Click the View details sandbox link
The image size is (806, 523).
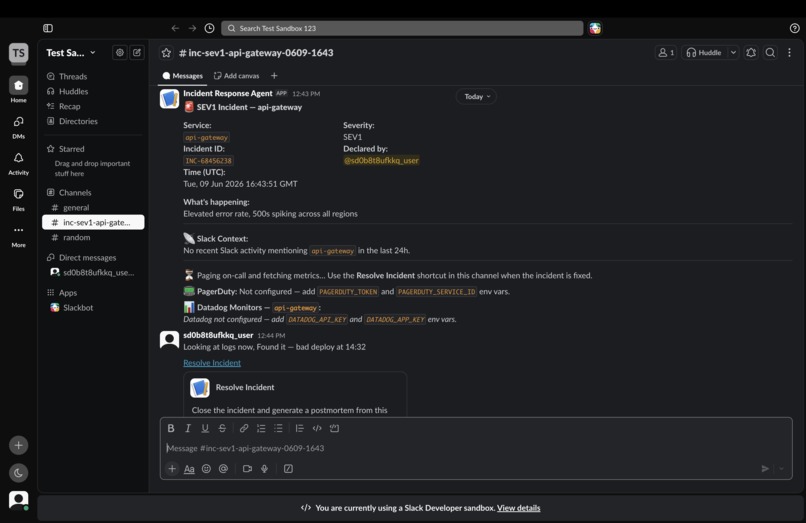(518, 508)
